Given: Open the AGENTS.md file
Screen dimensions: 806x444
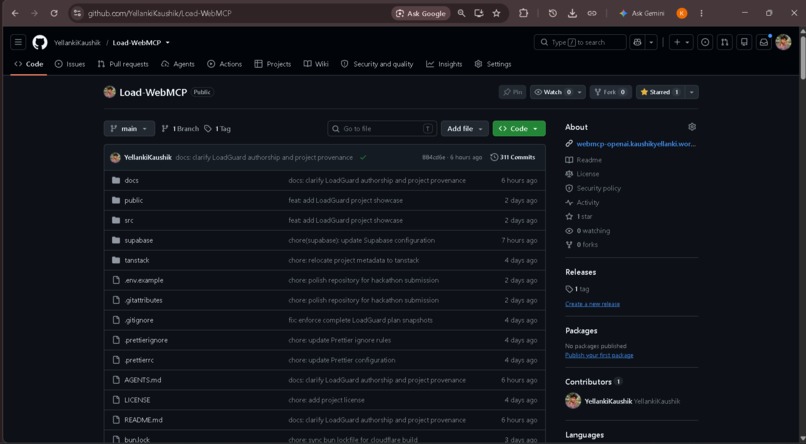Looking at the screenshot, I should (143, 380).
